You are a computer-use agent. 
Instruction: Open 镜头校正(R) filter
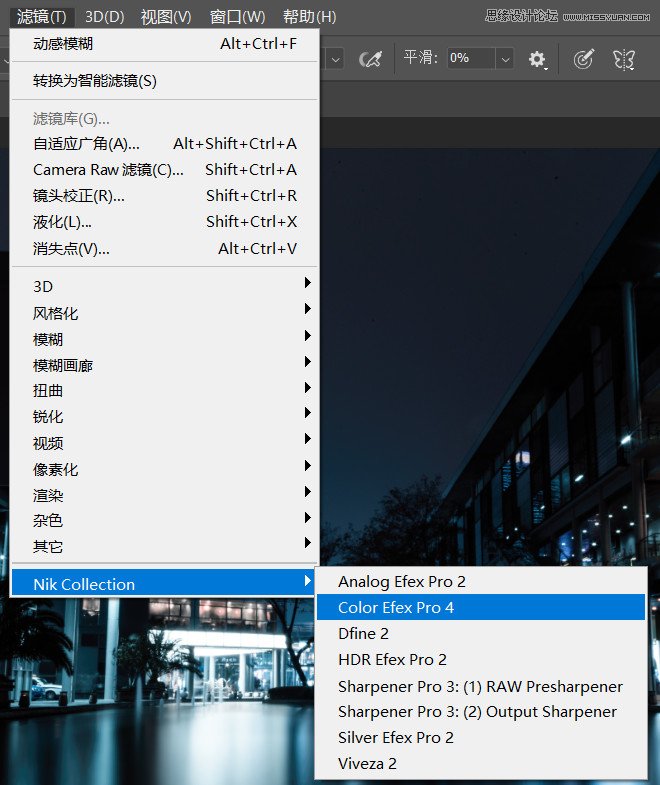(x=165, y=196)
